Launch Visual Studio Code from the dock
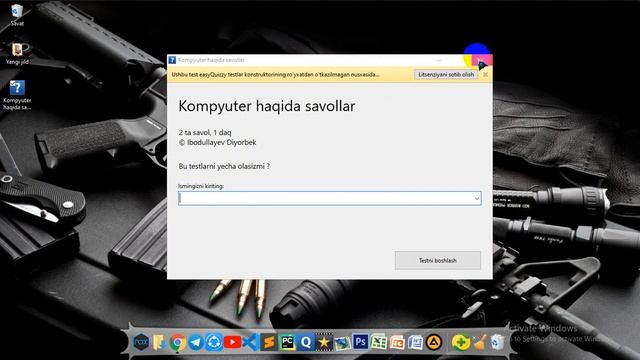640x360 pixels. (250, 342)
